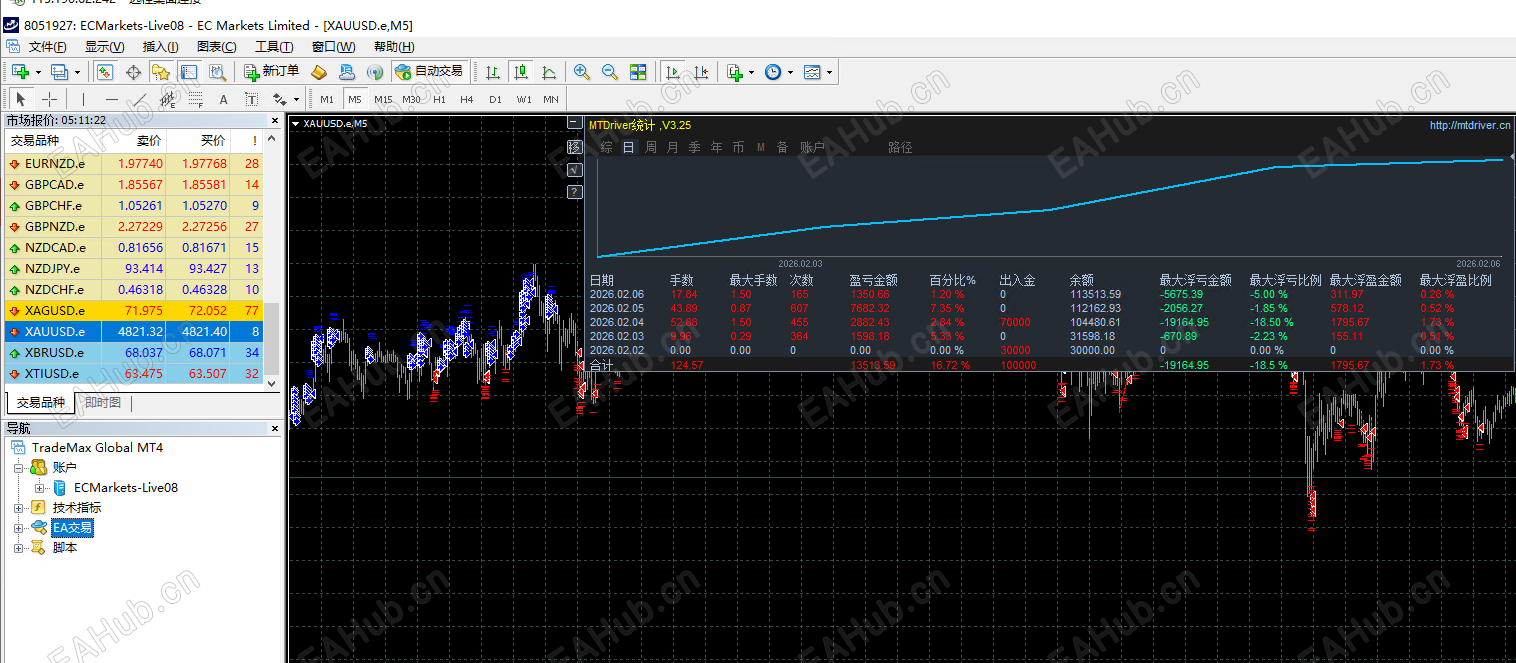
Task: Open a new chart via toolbar icon
Action: point(20,72)
